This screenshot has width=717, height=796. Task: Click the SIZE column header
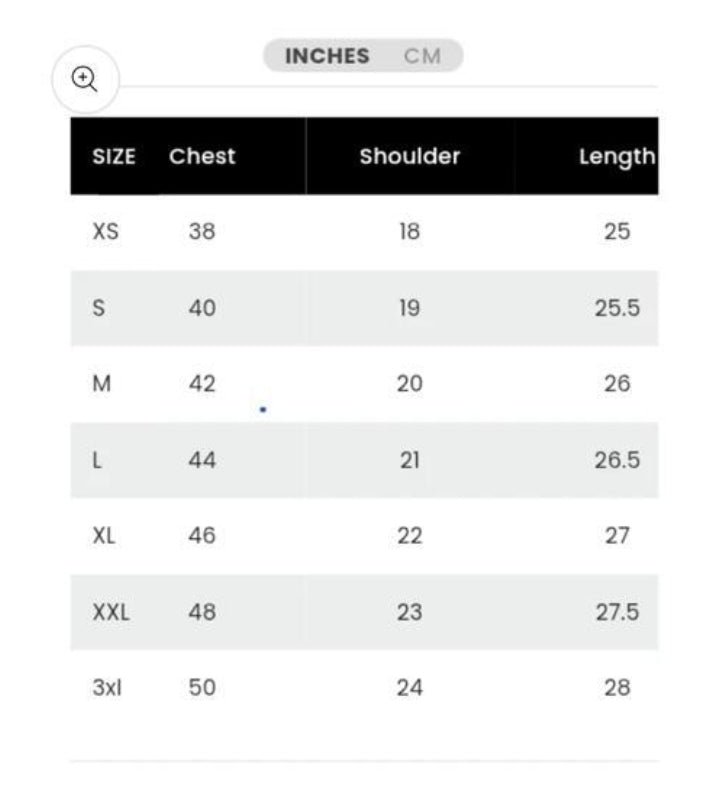point(114,156)
